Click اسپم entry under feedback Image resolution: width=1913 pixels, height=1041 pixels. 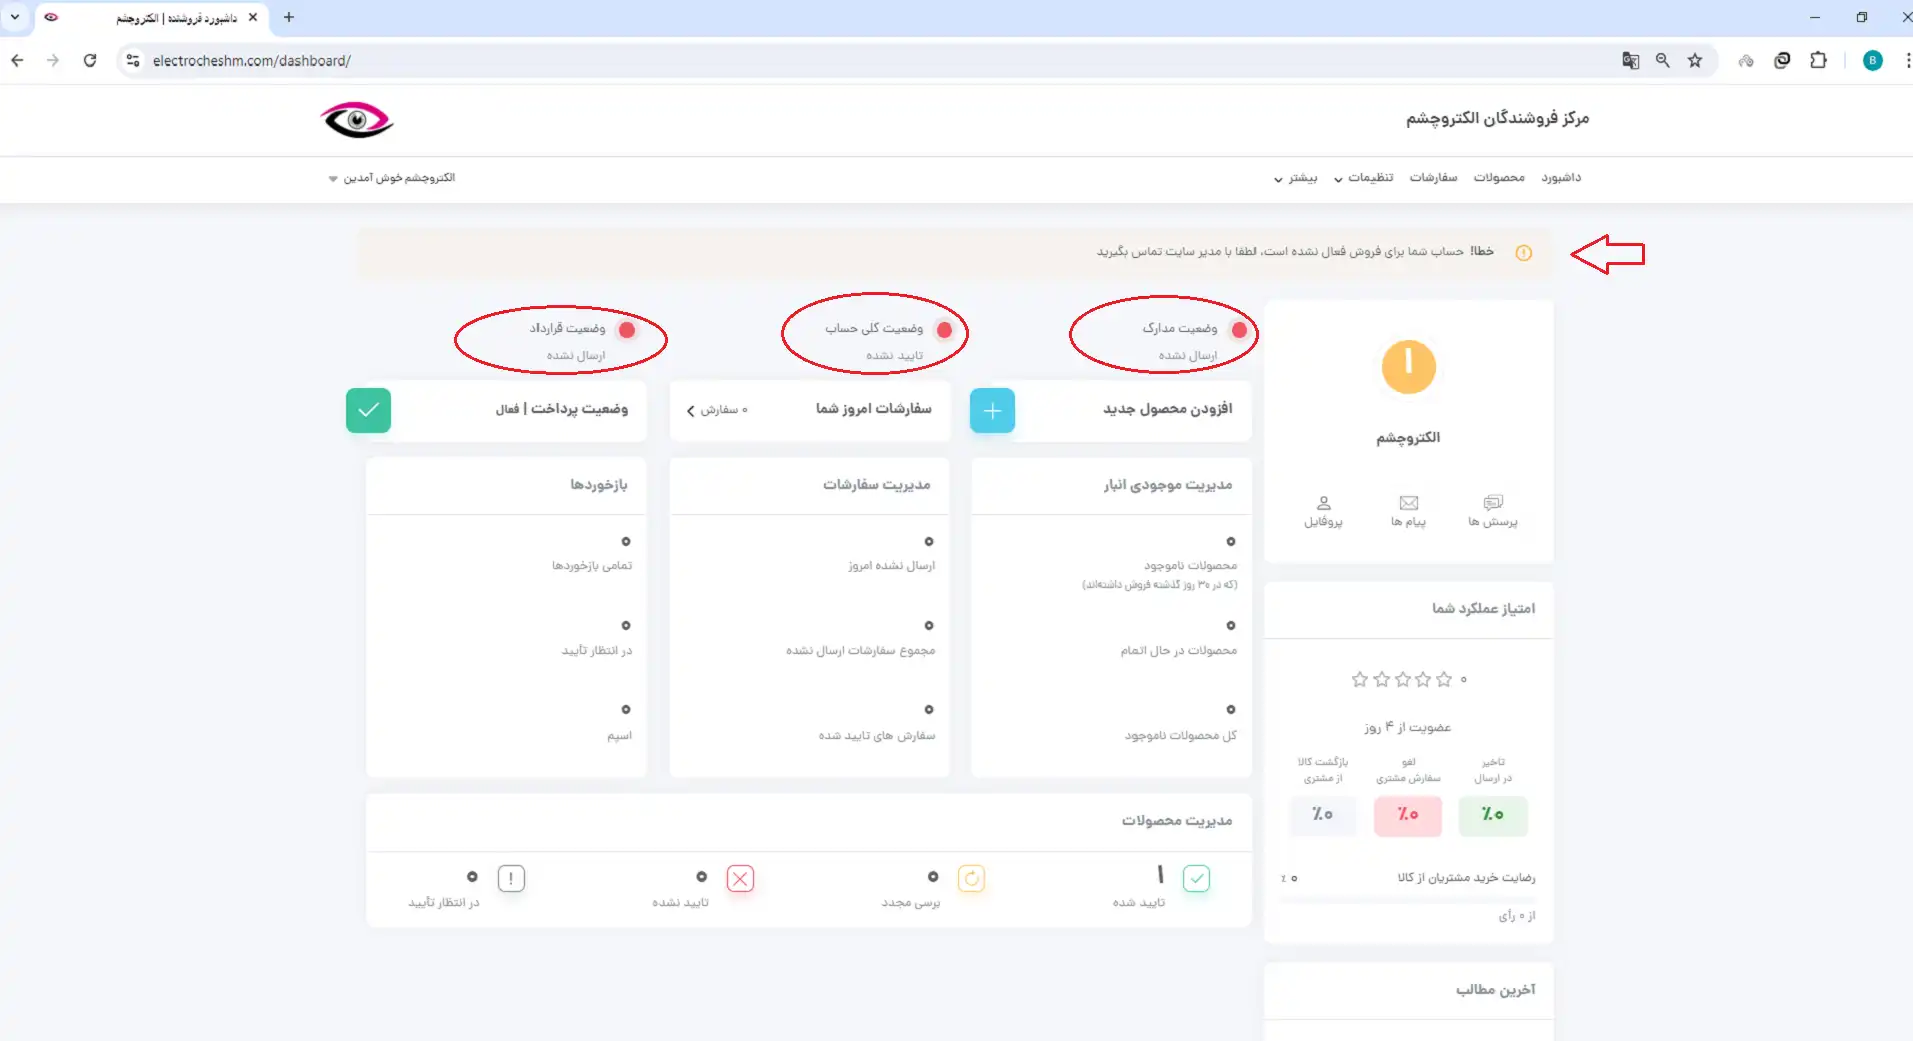point(619,736)
